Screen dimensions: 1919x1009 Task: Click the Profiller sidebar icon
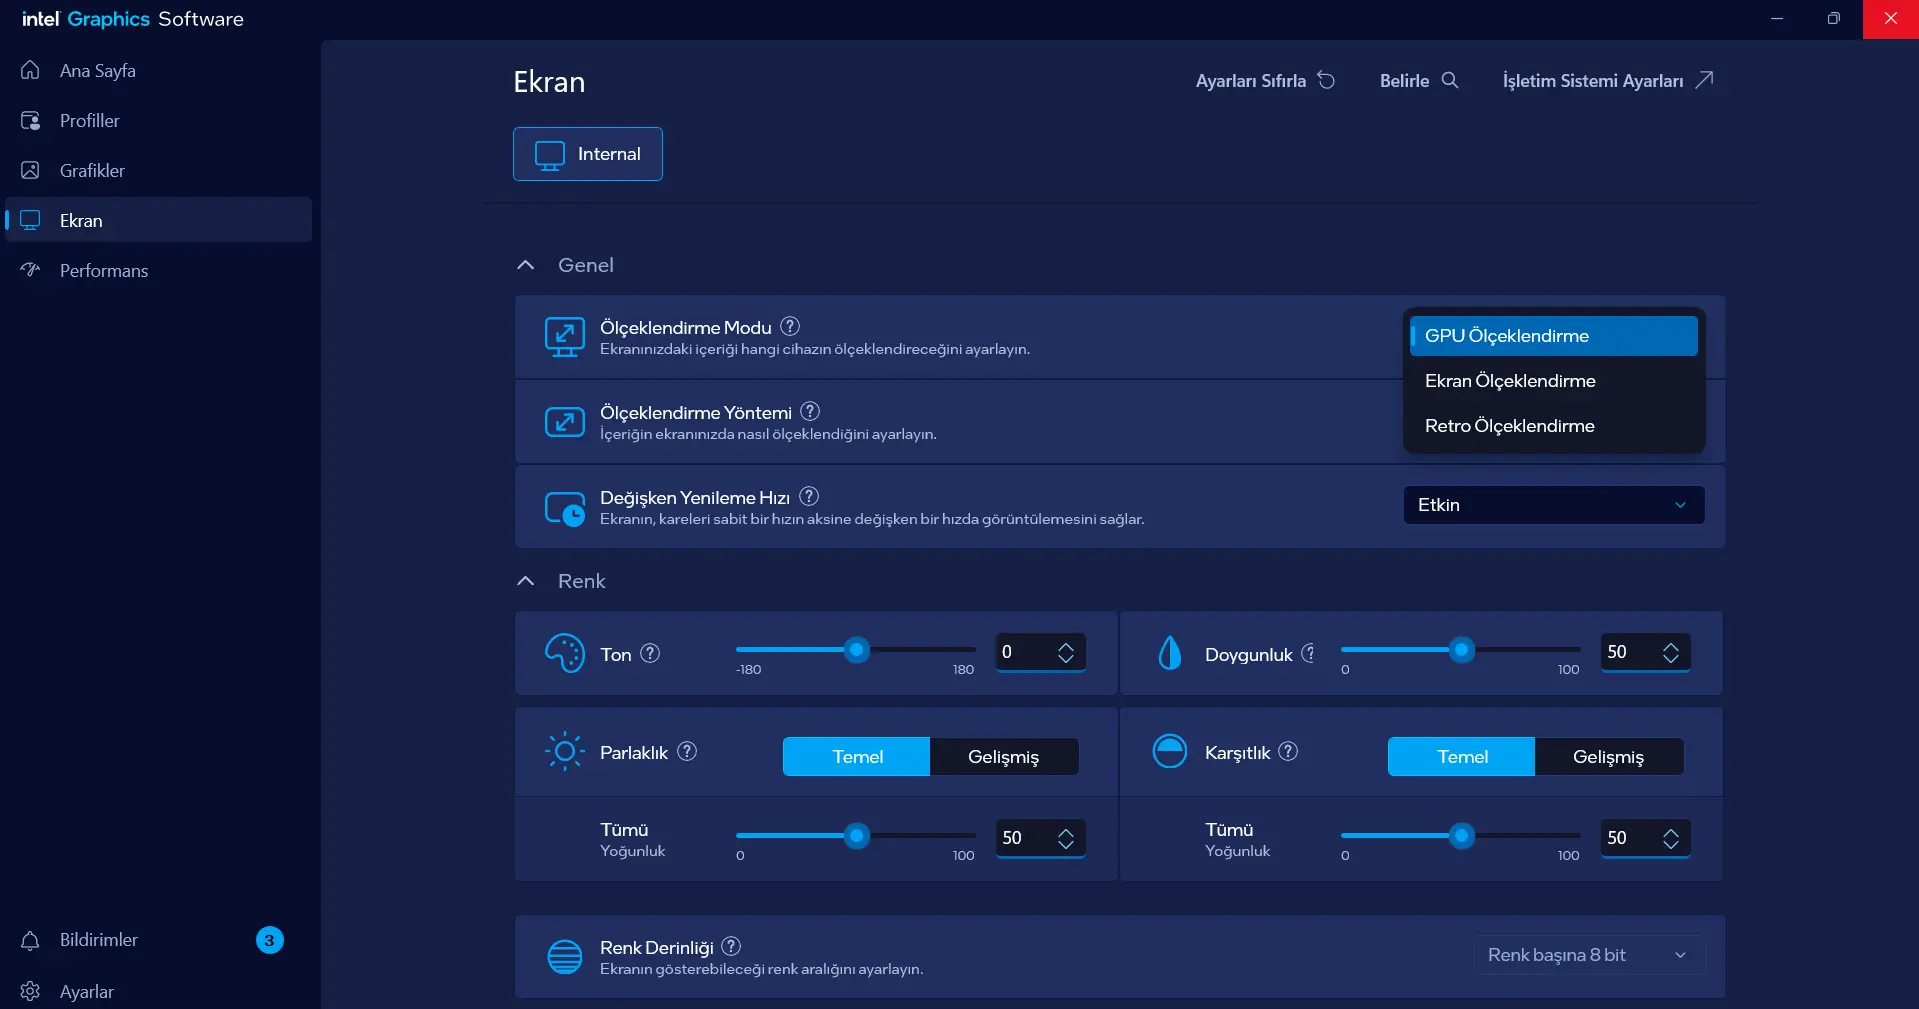31,120
